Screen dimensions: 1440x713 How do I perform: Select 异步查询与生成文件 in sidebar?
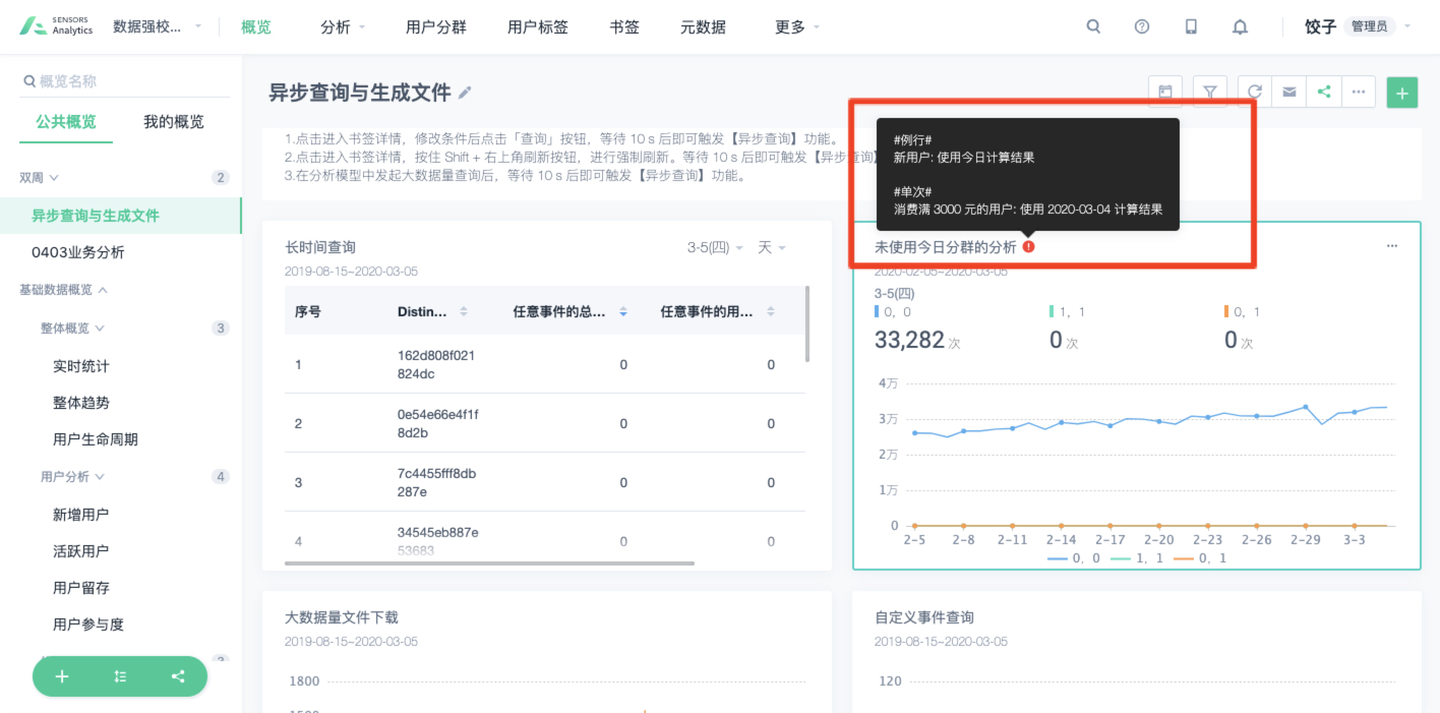pyautogui.click(x=121, y=215)
